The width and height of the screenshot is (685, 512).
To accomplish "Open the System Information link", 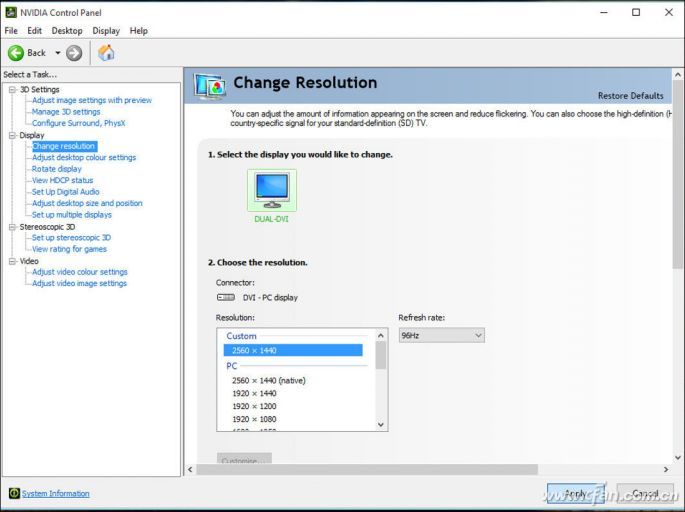I will click(x=56, y=493).
